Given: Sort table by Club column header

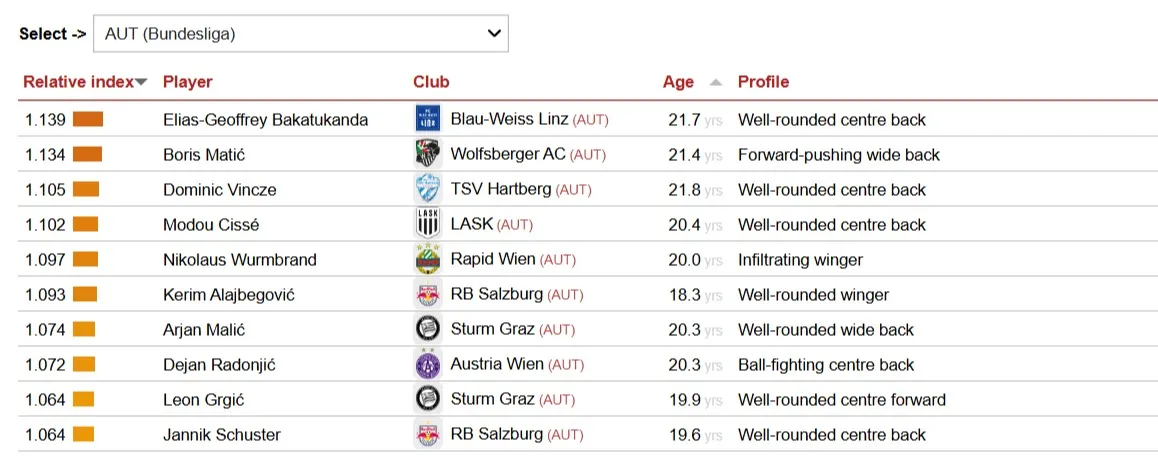Looking at the screenshot, I should click(x=431, y=82).
